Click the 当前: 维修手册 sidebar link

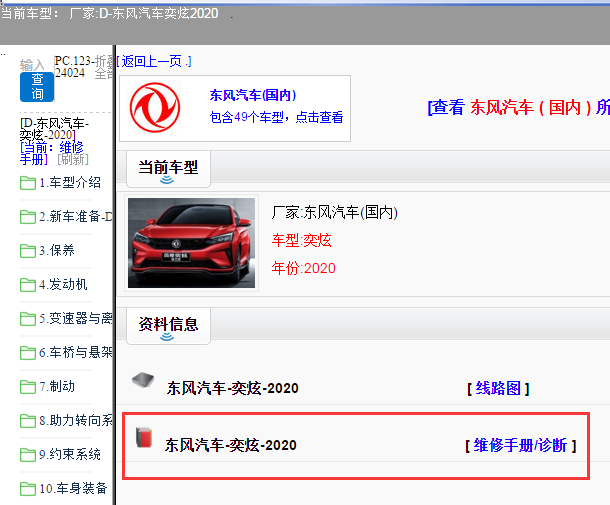51,153
